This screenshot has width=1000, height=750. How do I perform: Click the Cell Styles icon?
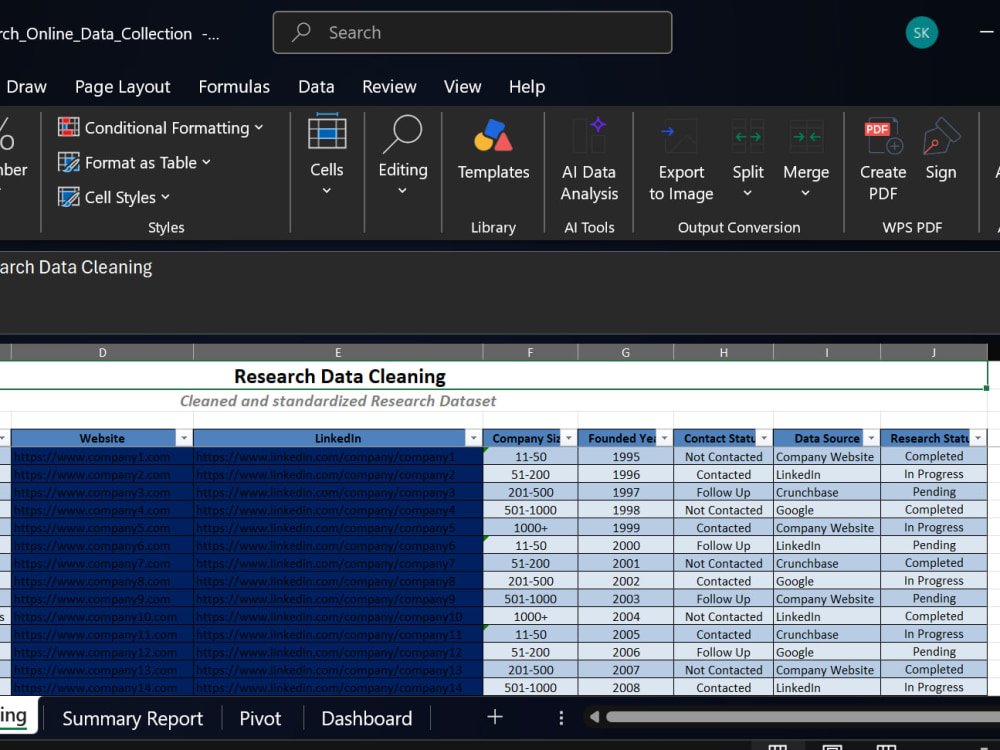point(68,197)
